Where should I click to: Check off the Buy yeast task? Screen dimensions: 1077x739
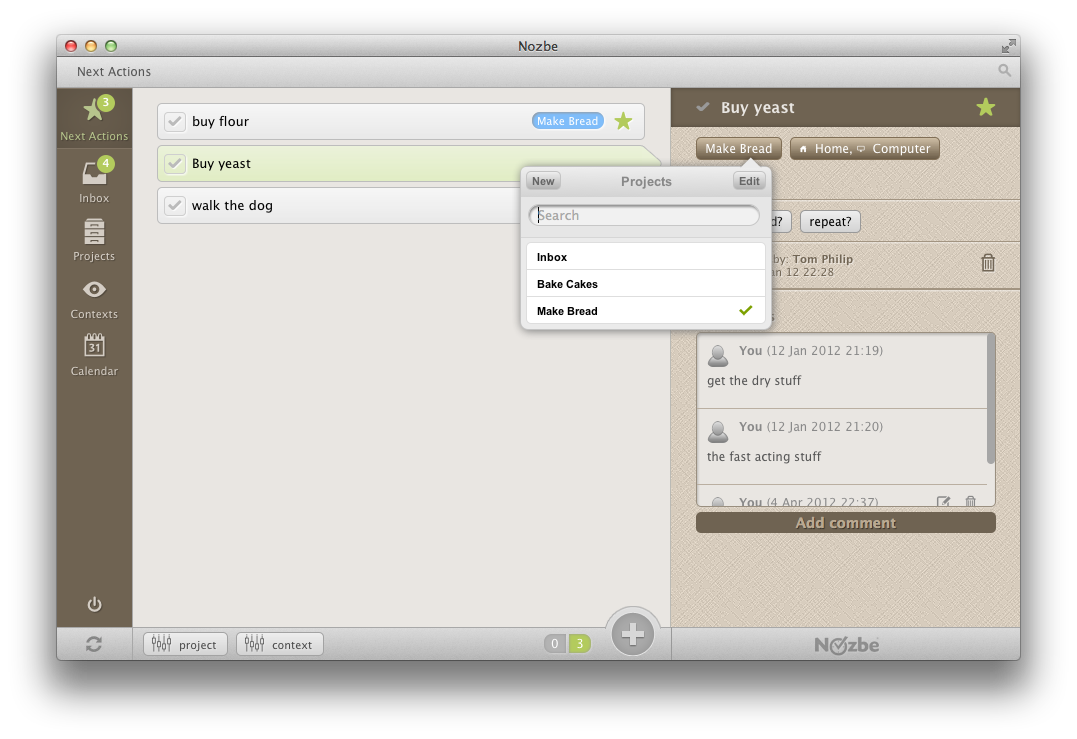[175, 163]
